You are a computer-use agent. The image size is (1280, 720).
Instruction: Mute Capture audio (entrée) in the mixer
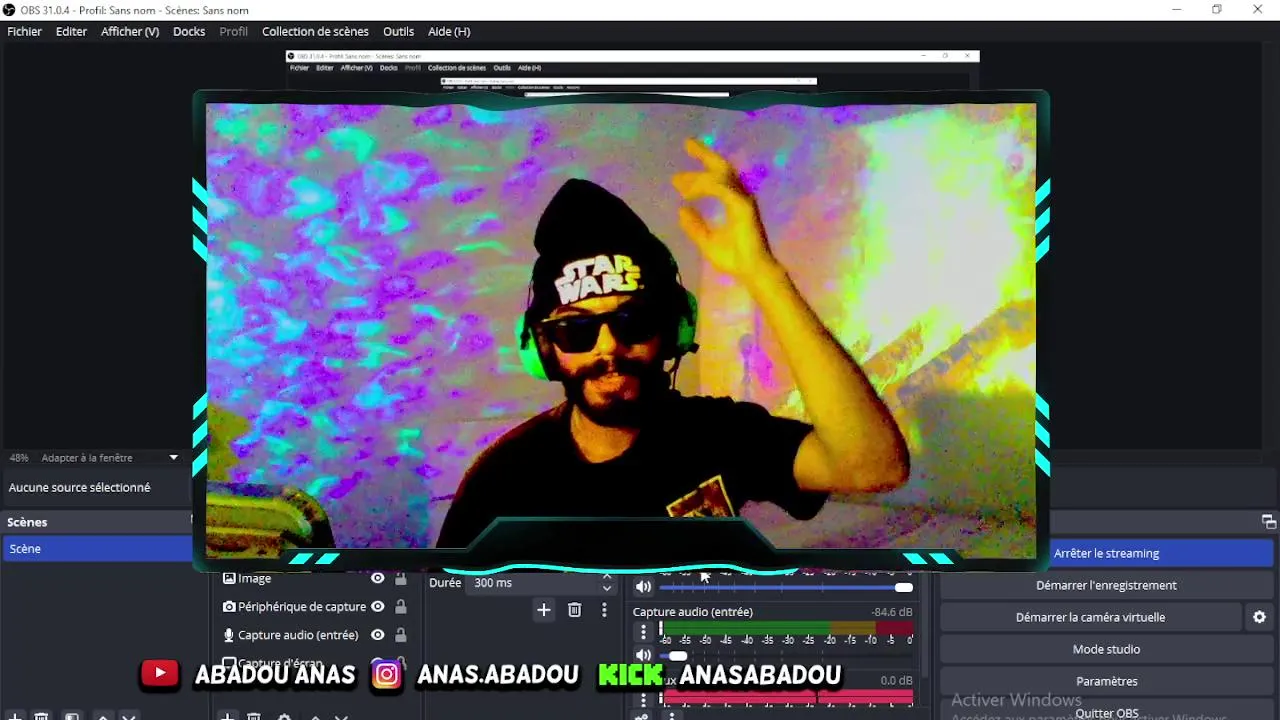(644, 656)
